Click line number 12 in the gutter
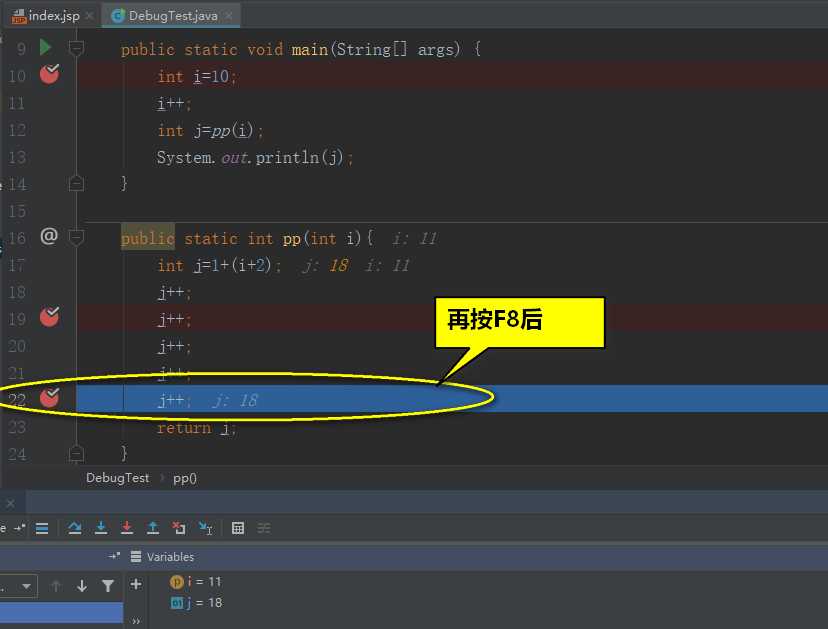The width and height of the screenshot is (828, 629). click(x=17, y=130)
